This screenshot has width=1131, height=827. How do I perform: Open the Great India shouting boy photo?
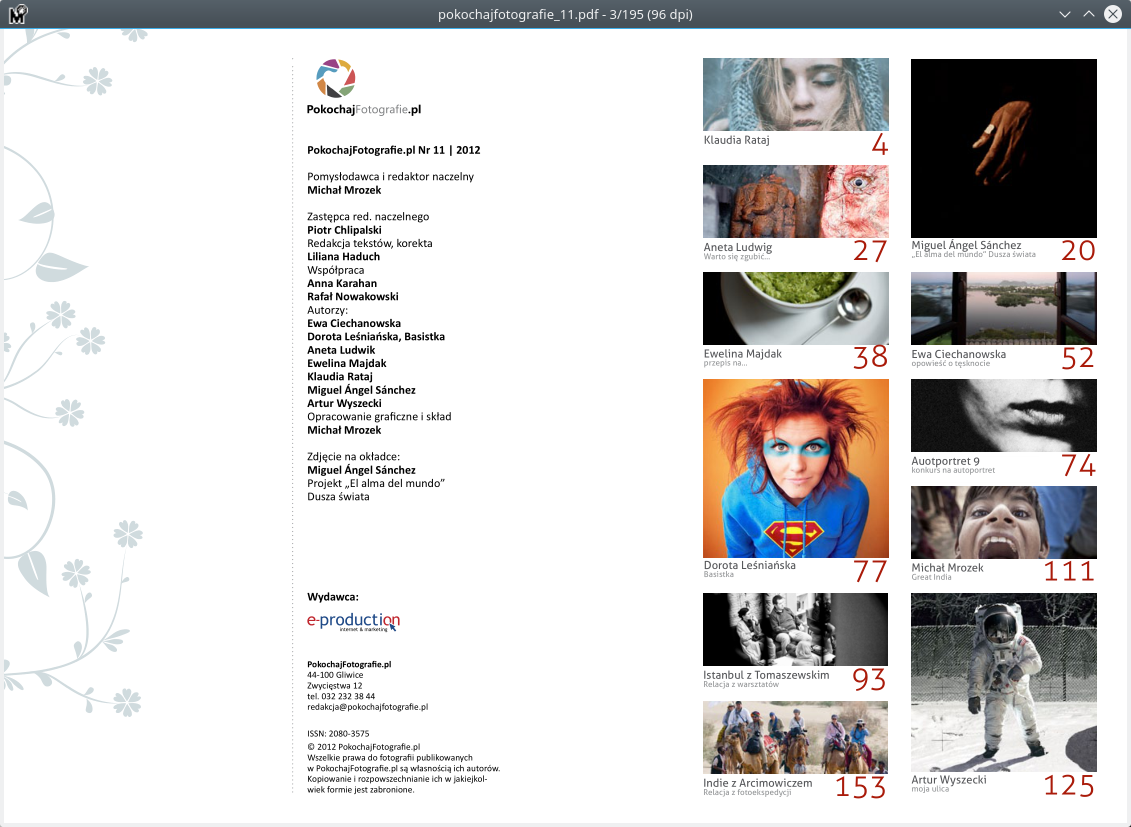point(1003,522)
